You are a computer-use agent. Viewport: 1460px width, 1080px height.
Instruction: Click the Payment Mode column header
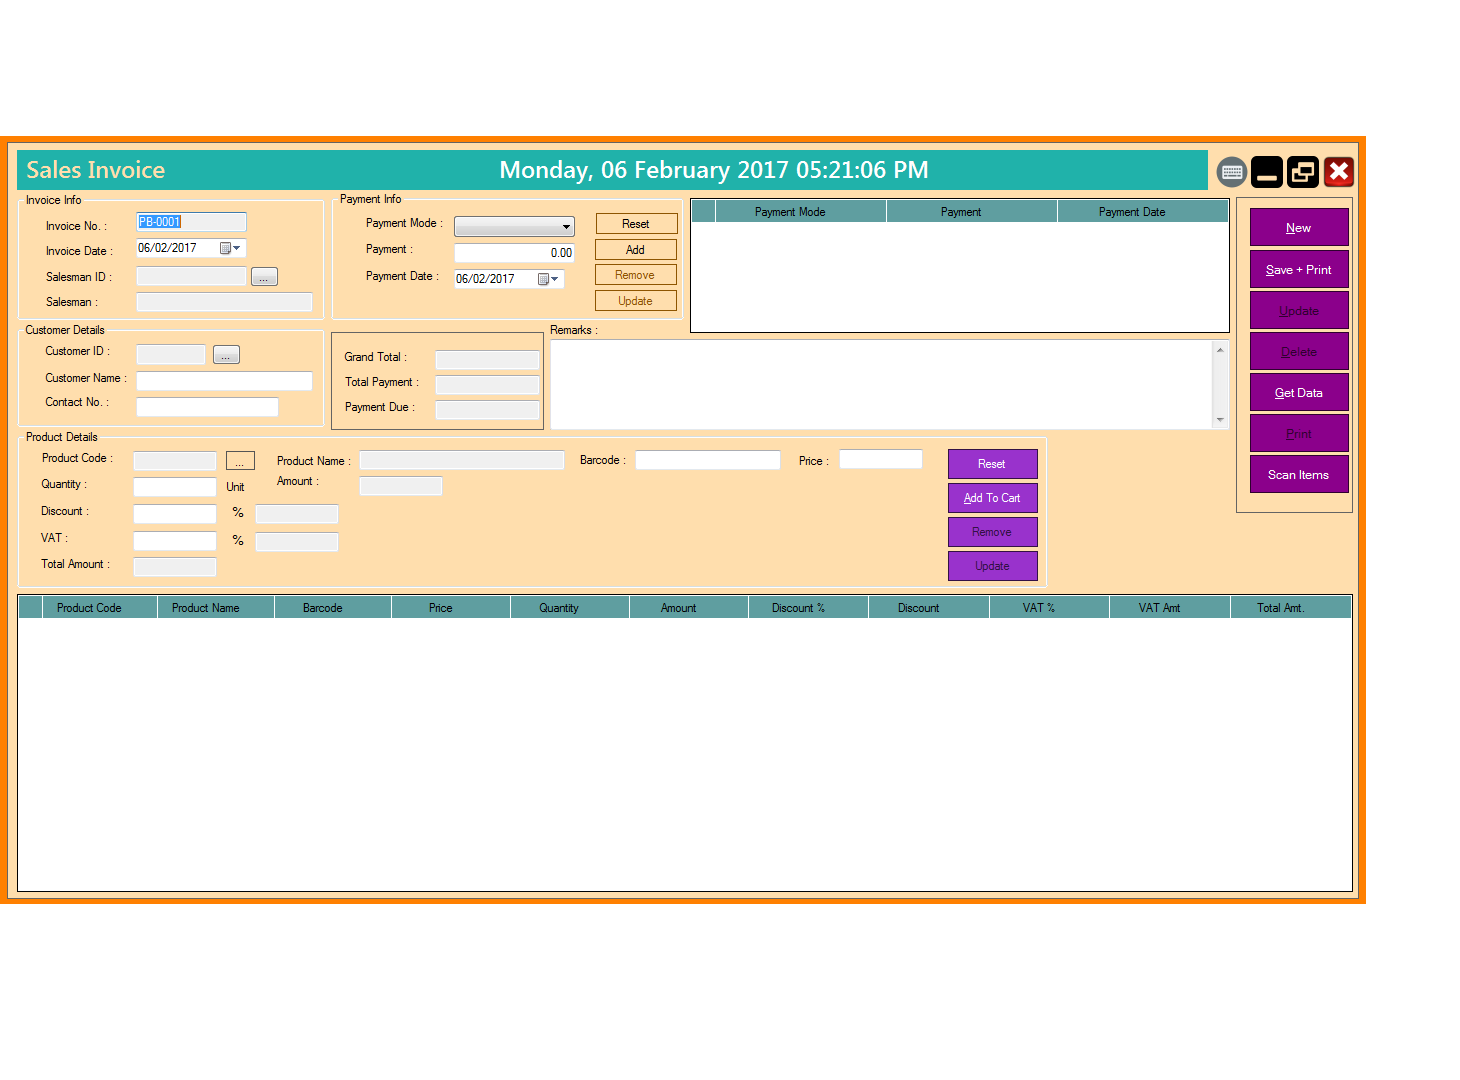coord(789,211)
